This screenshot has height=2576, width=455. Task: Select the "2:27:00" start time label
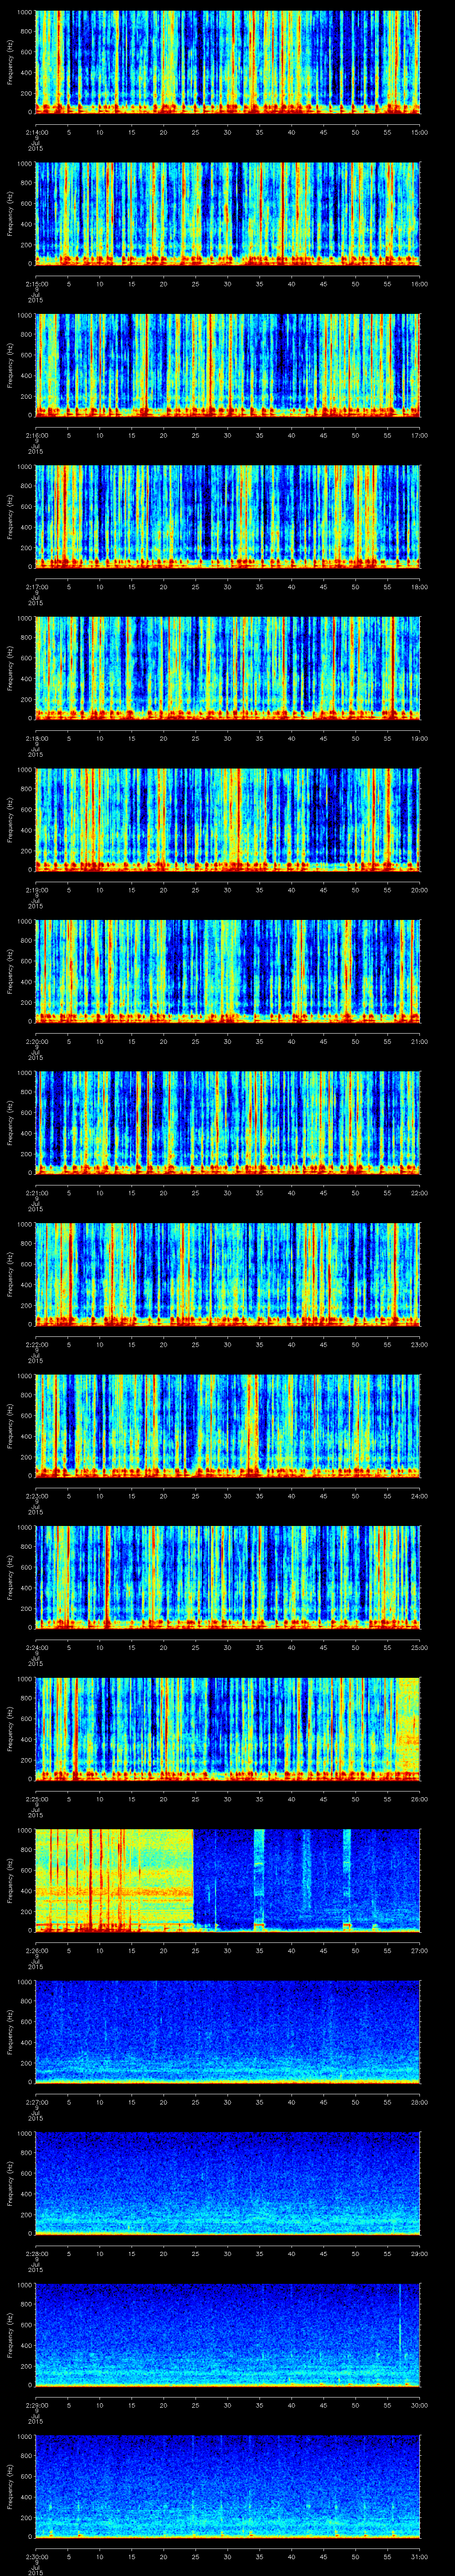pos(36,2101)
